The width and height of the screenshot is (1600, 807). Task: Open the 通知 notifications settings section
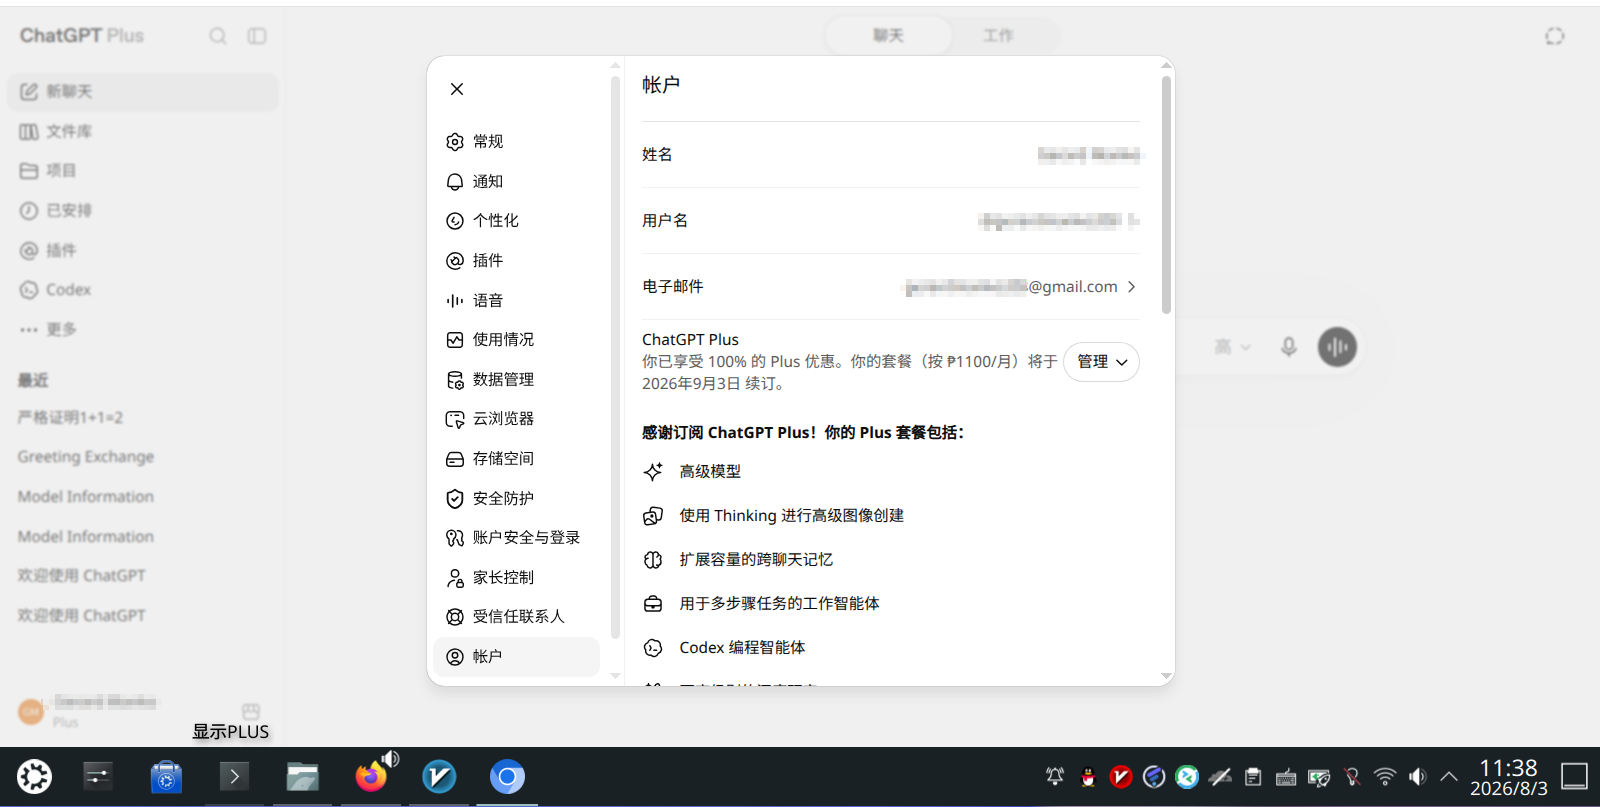(516, 181)
